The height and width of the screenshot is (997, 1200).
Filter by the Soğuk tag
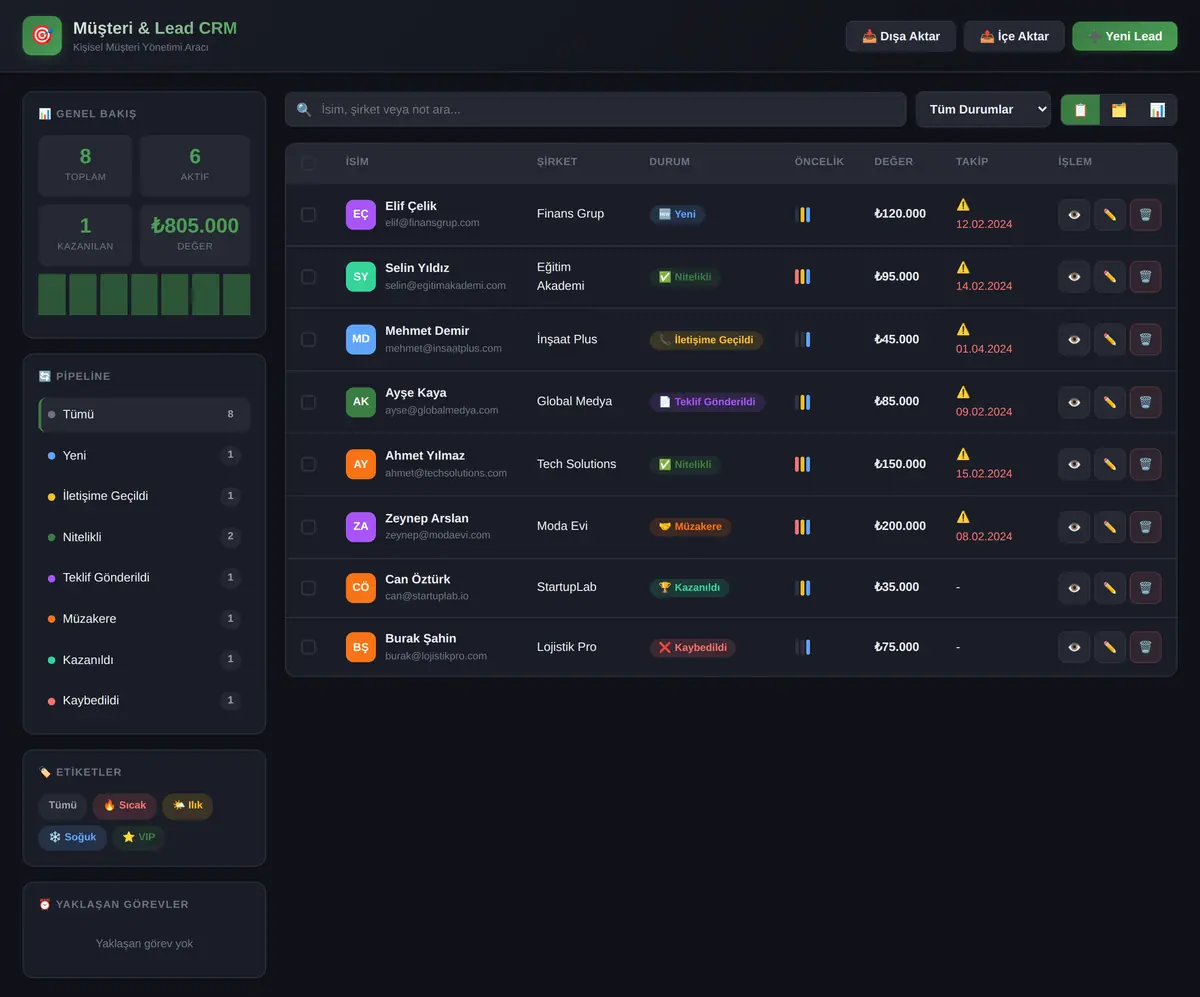(x=73, y=838)
